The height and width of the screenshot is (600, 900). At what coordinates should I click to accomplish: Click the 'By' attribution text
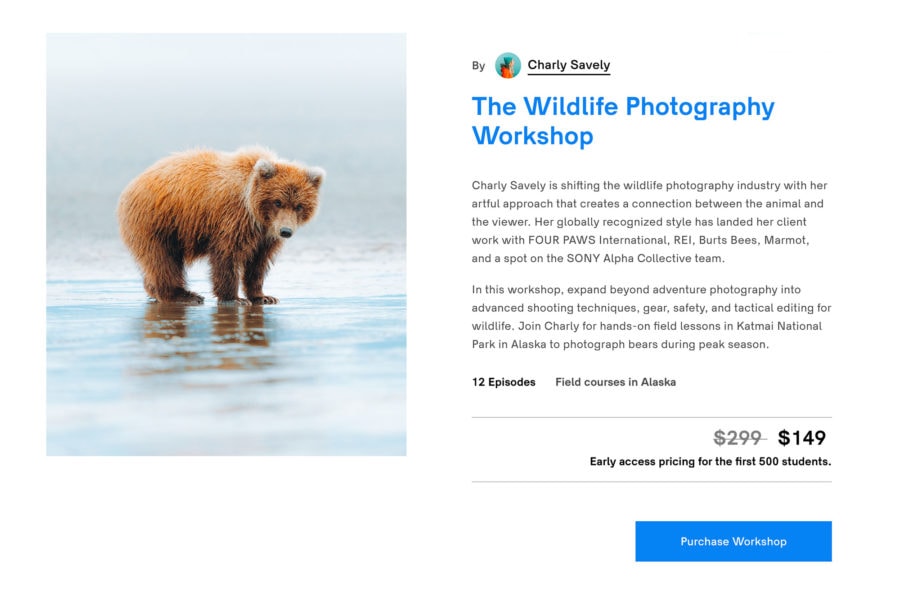click(477, 64)
